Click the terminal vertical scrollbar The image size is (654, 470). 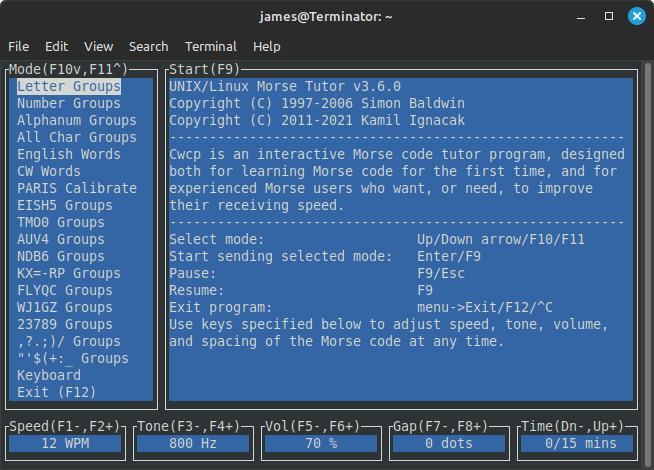coord(647,263)
